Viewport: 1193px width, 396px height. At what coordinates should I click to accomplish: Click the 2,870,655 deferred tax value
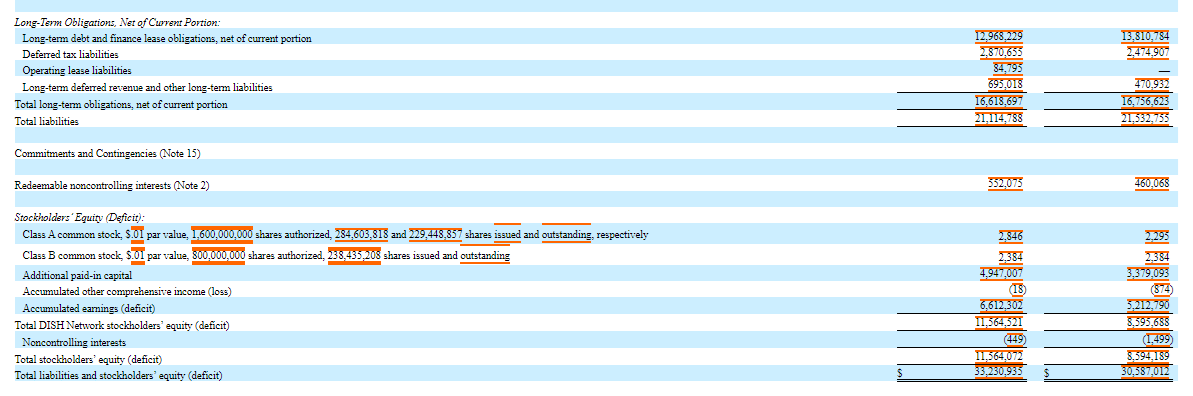coord(1001,53)
